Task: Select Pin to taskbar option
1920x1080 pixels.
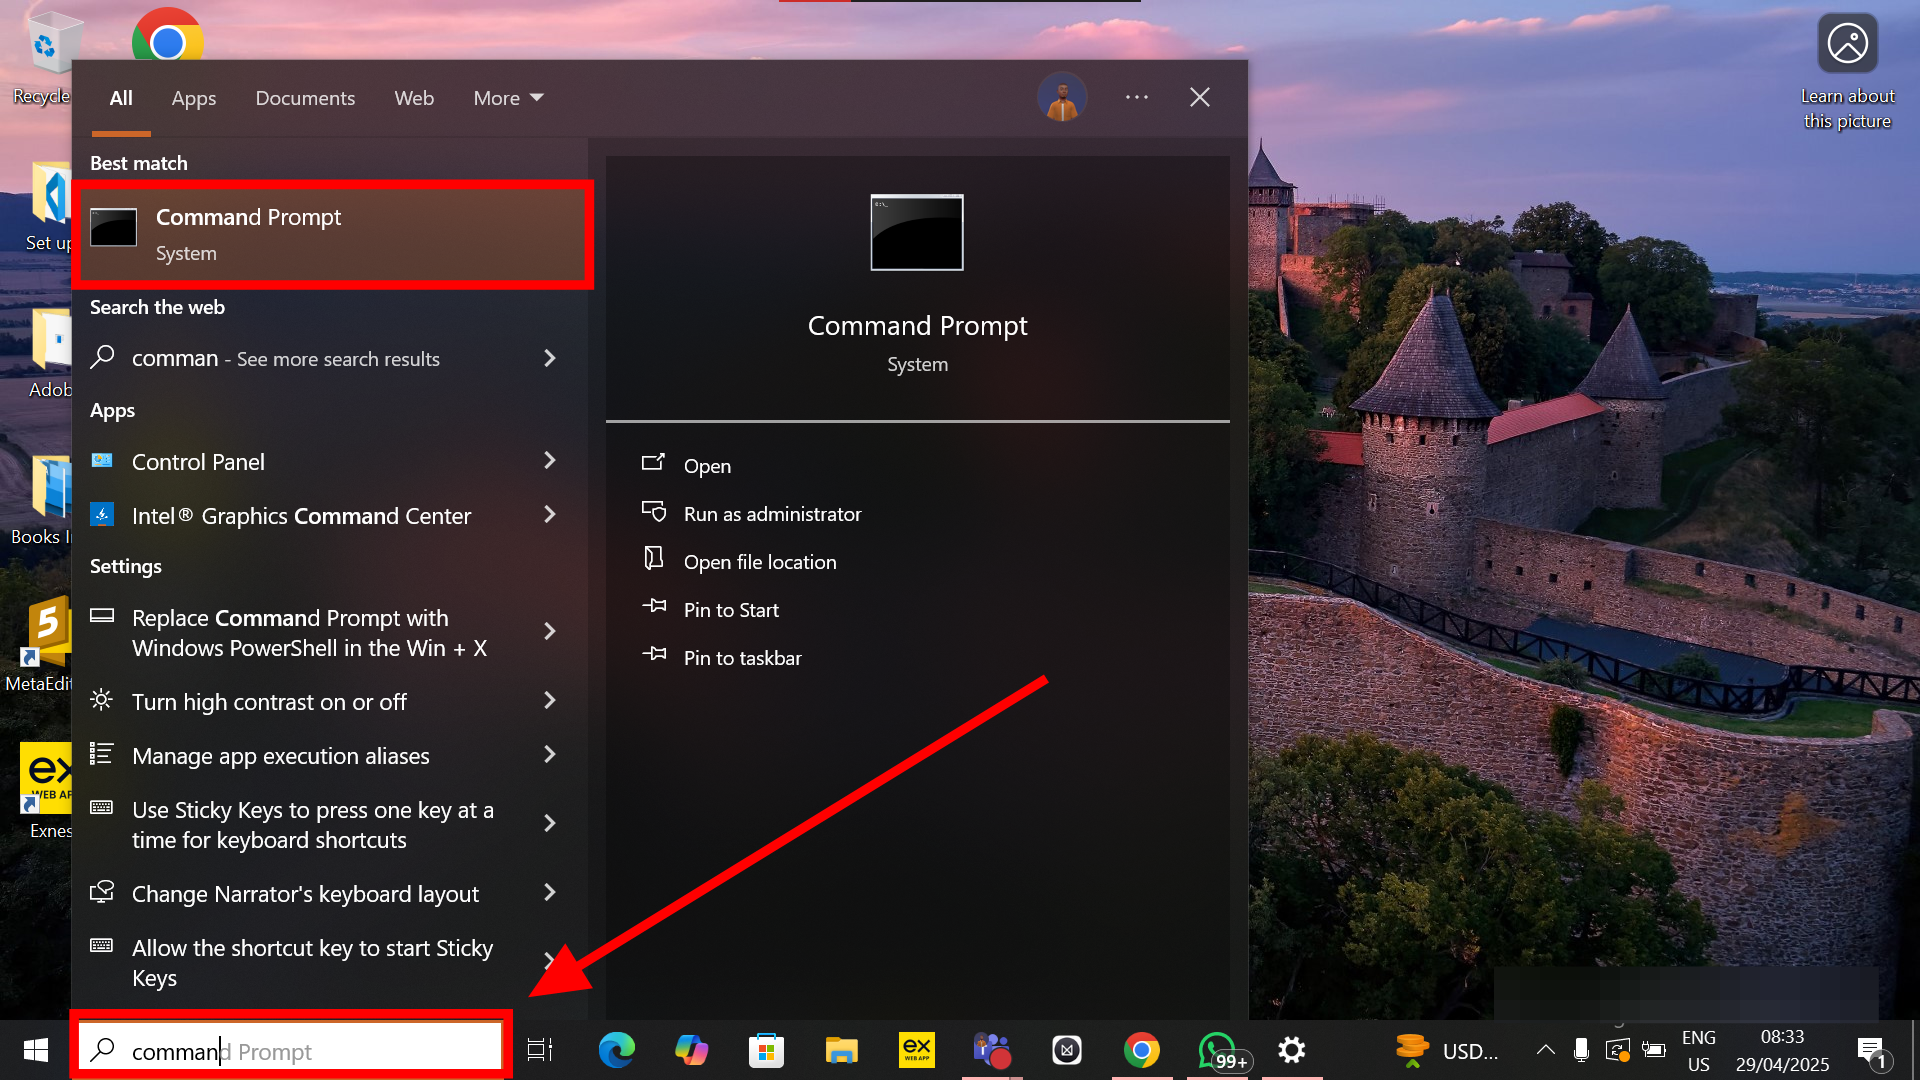Action: pyautogui.click(x=742, y=658)
